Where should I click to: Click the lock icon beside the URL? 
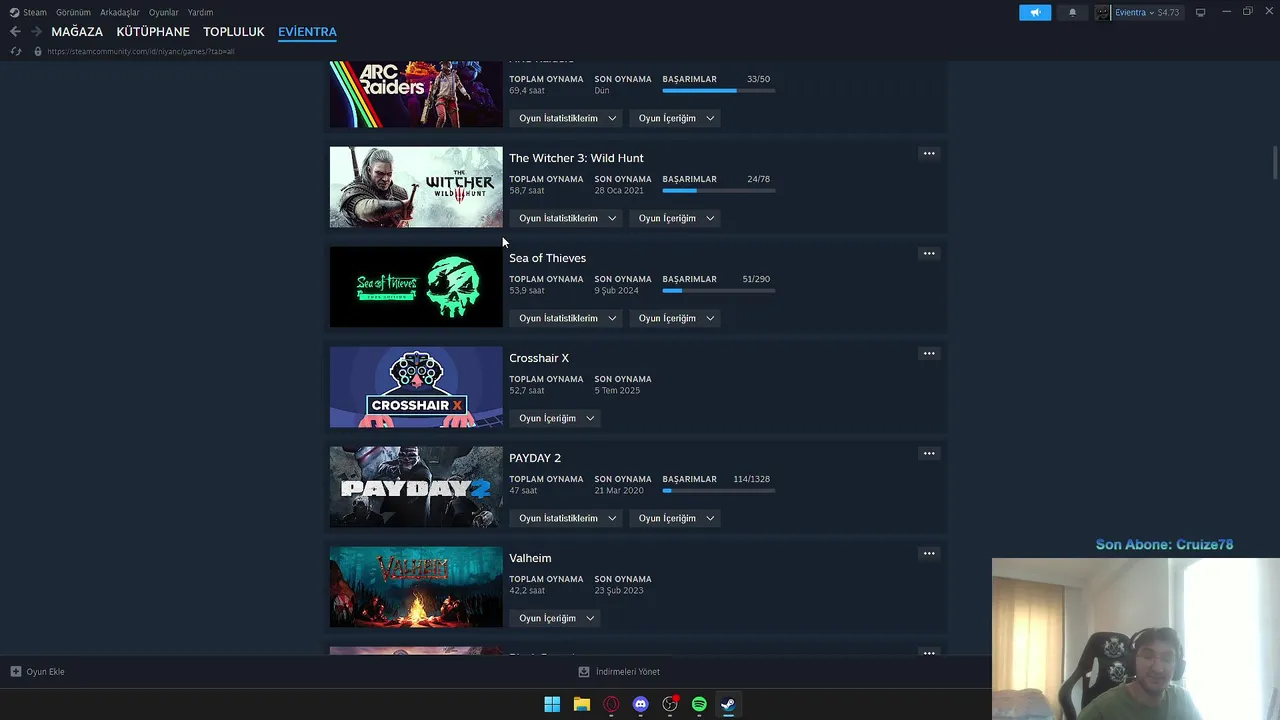click(x=38, y=51)
